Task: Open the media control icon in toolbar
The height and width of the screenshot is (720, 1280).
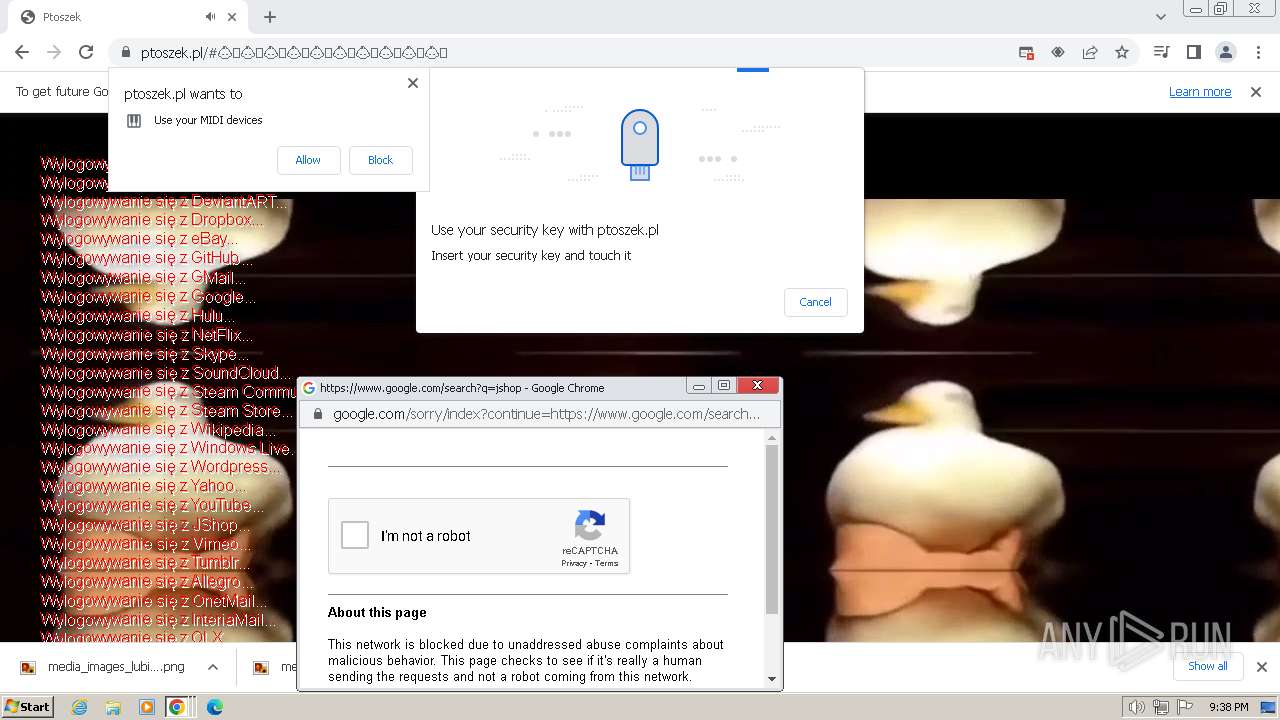Action: [x=1161, y=52]
